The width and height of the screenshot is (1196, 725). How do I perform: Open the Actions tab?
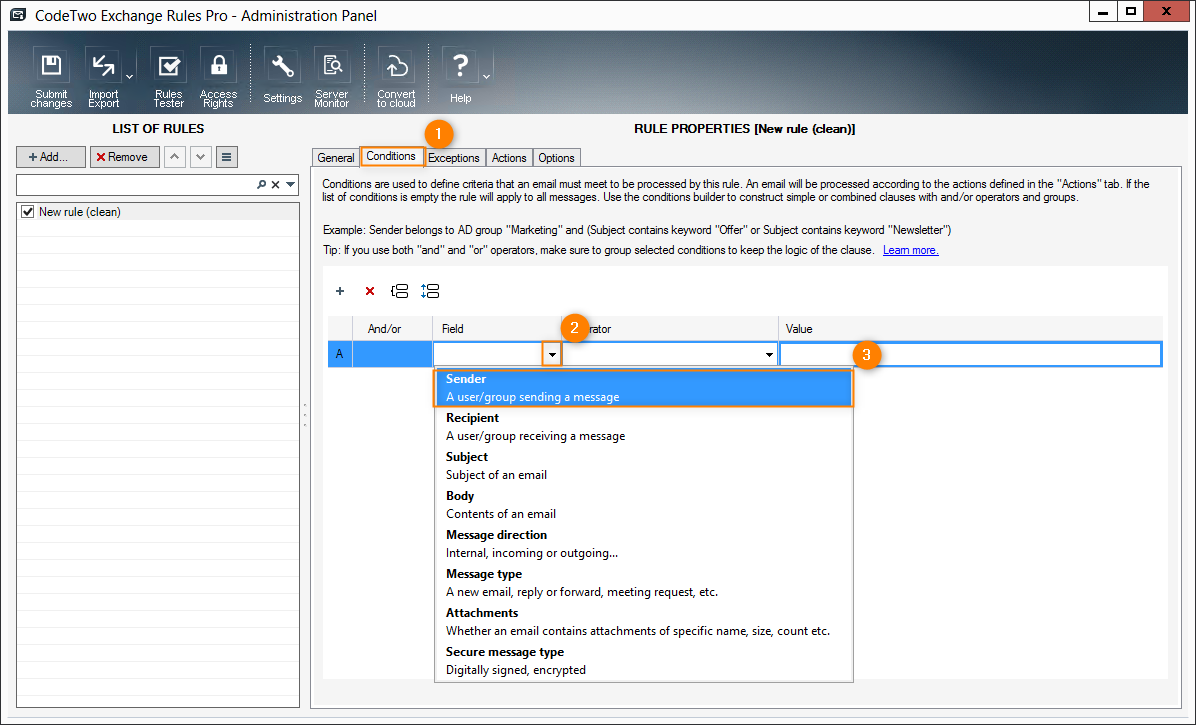(x=509, y=158)
